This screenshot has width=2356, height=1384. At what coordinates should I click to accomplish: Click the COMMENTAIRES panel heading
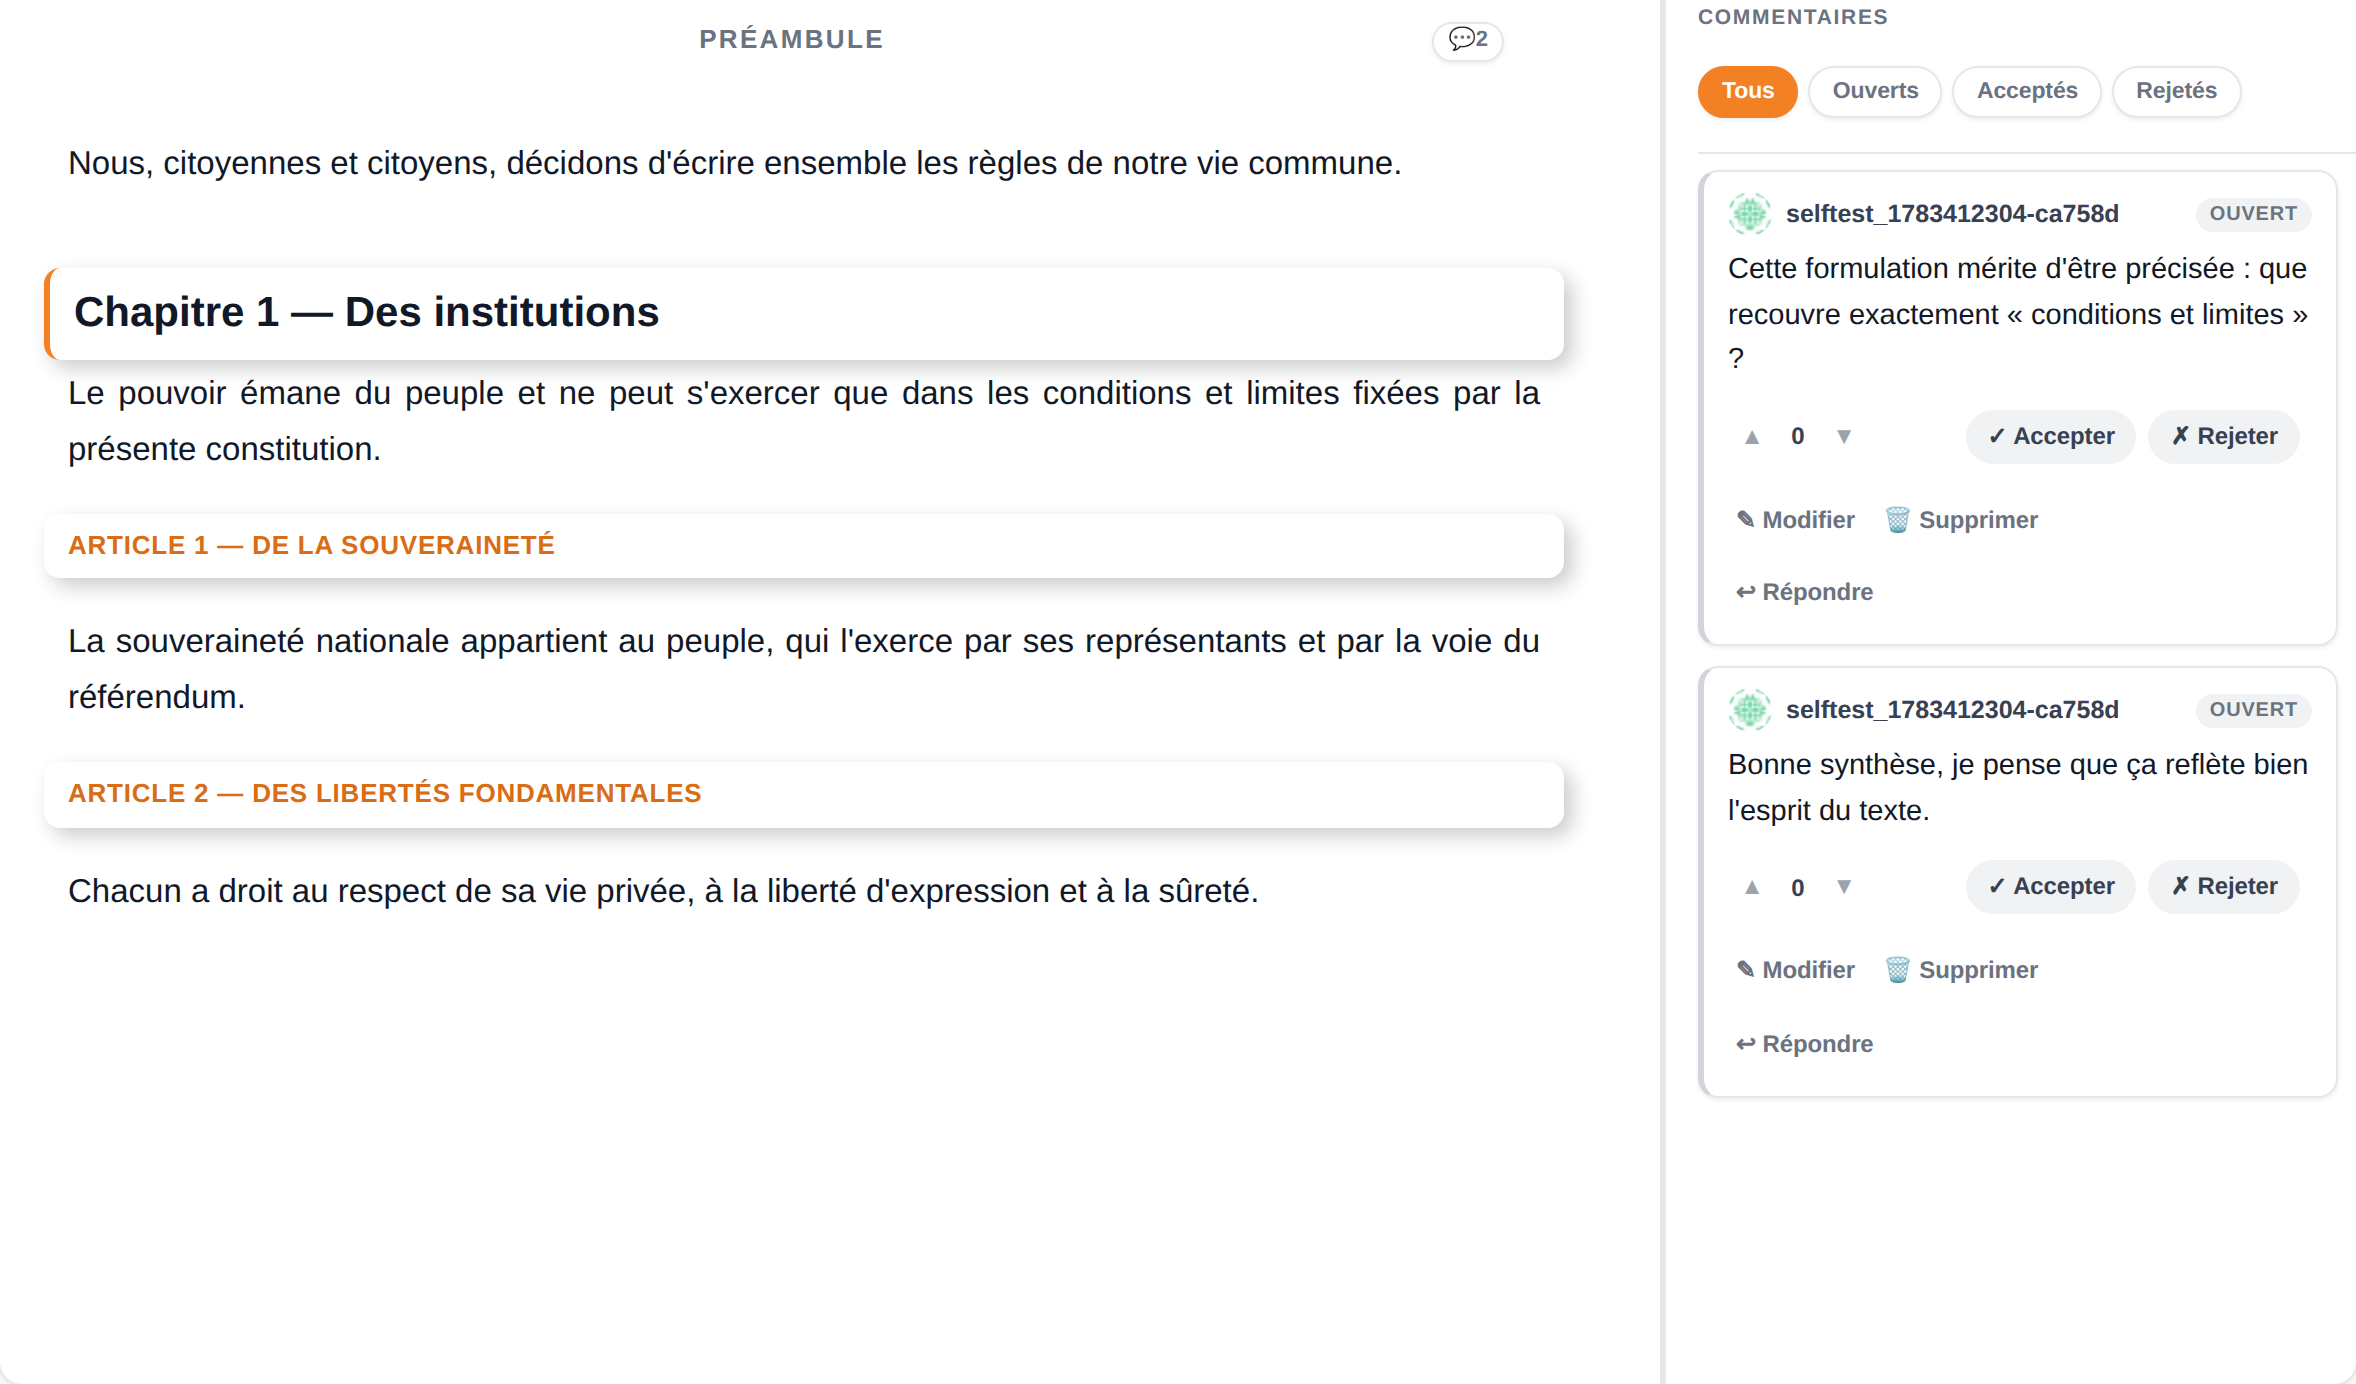pos(1793,17)
